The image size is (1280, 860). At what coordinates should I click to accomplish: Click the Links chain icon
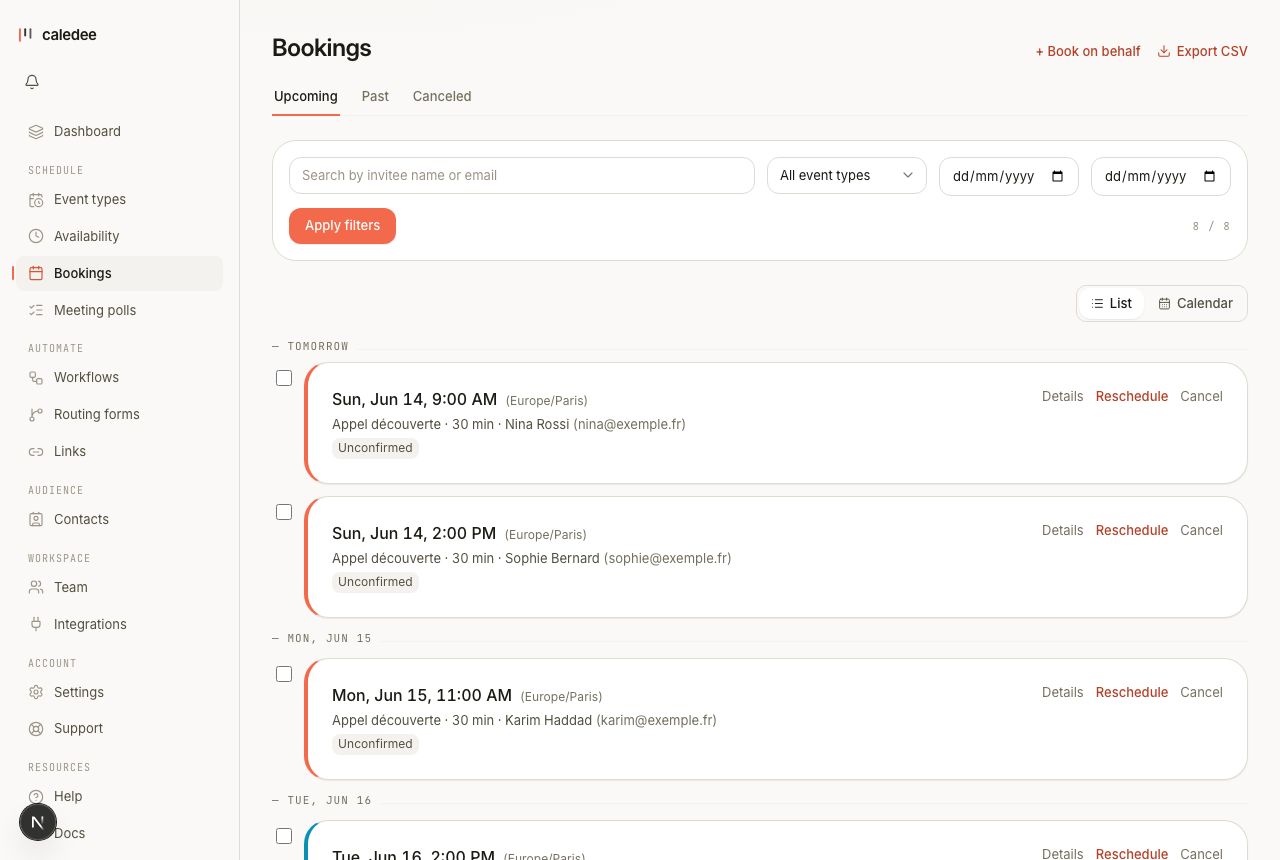pyautogui.click(x=36, y=451)
